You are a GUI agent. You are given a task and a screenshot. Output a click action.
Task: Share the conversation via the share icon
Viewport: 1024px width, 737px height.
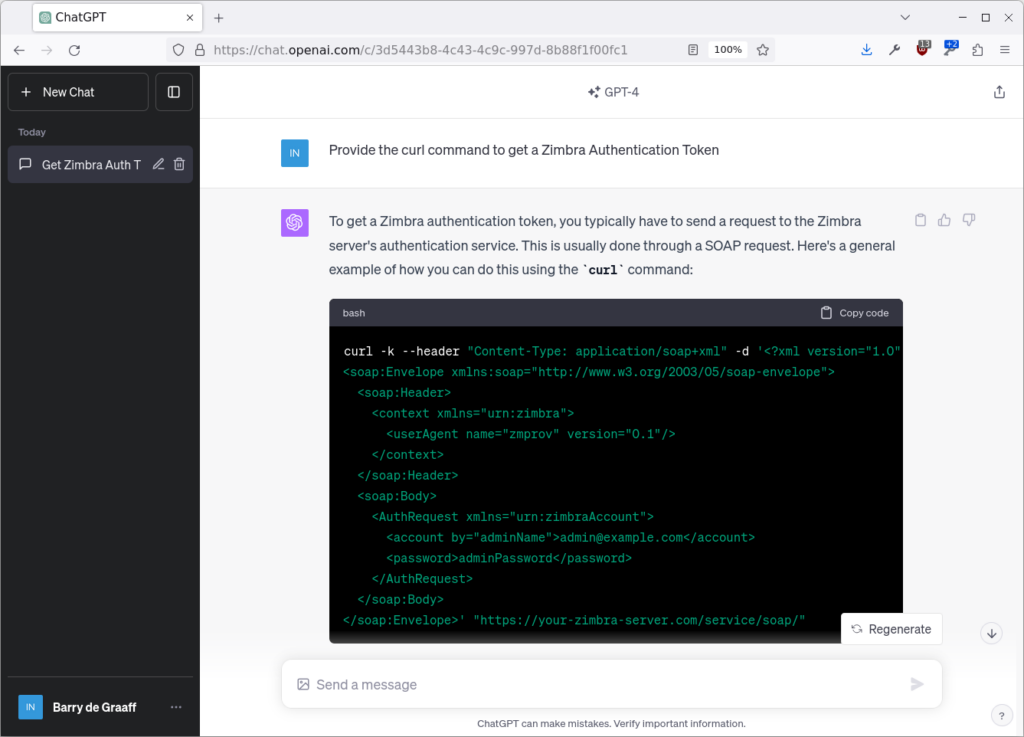click(x=999, y=91)
